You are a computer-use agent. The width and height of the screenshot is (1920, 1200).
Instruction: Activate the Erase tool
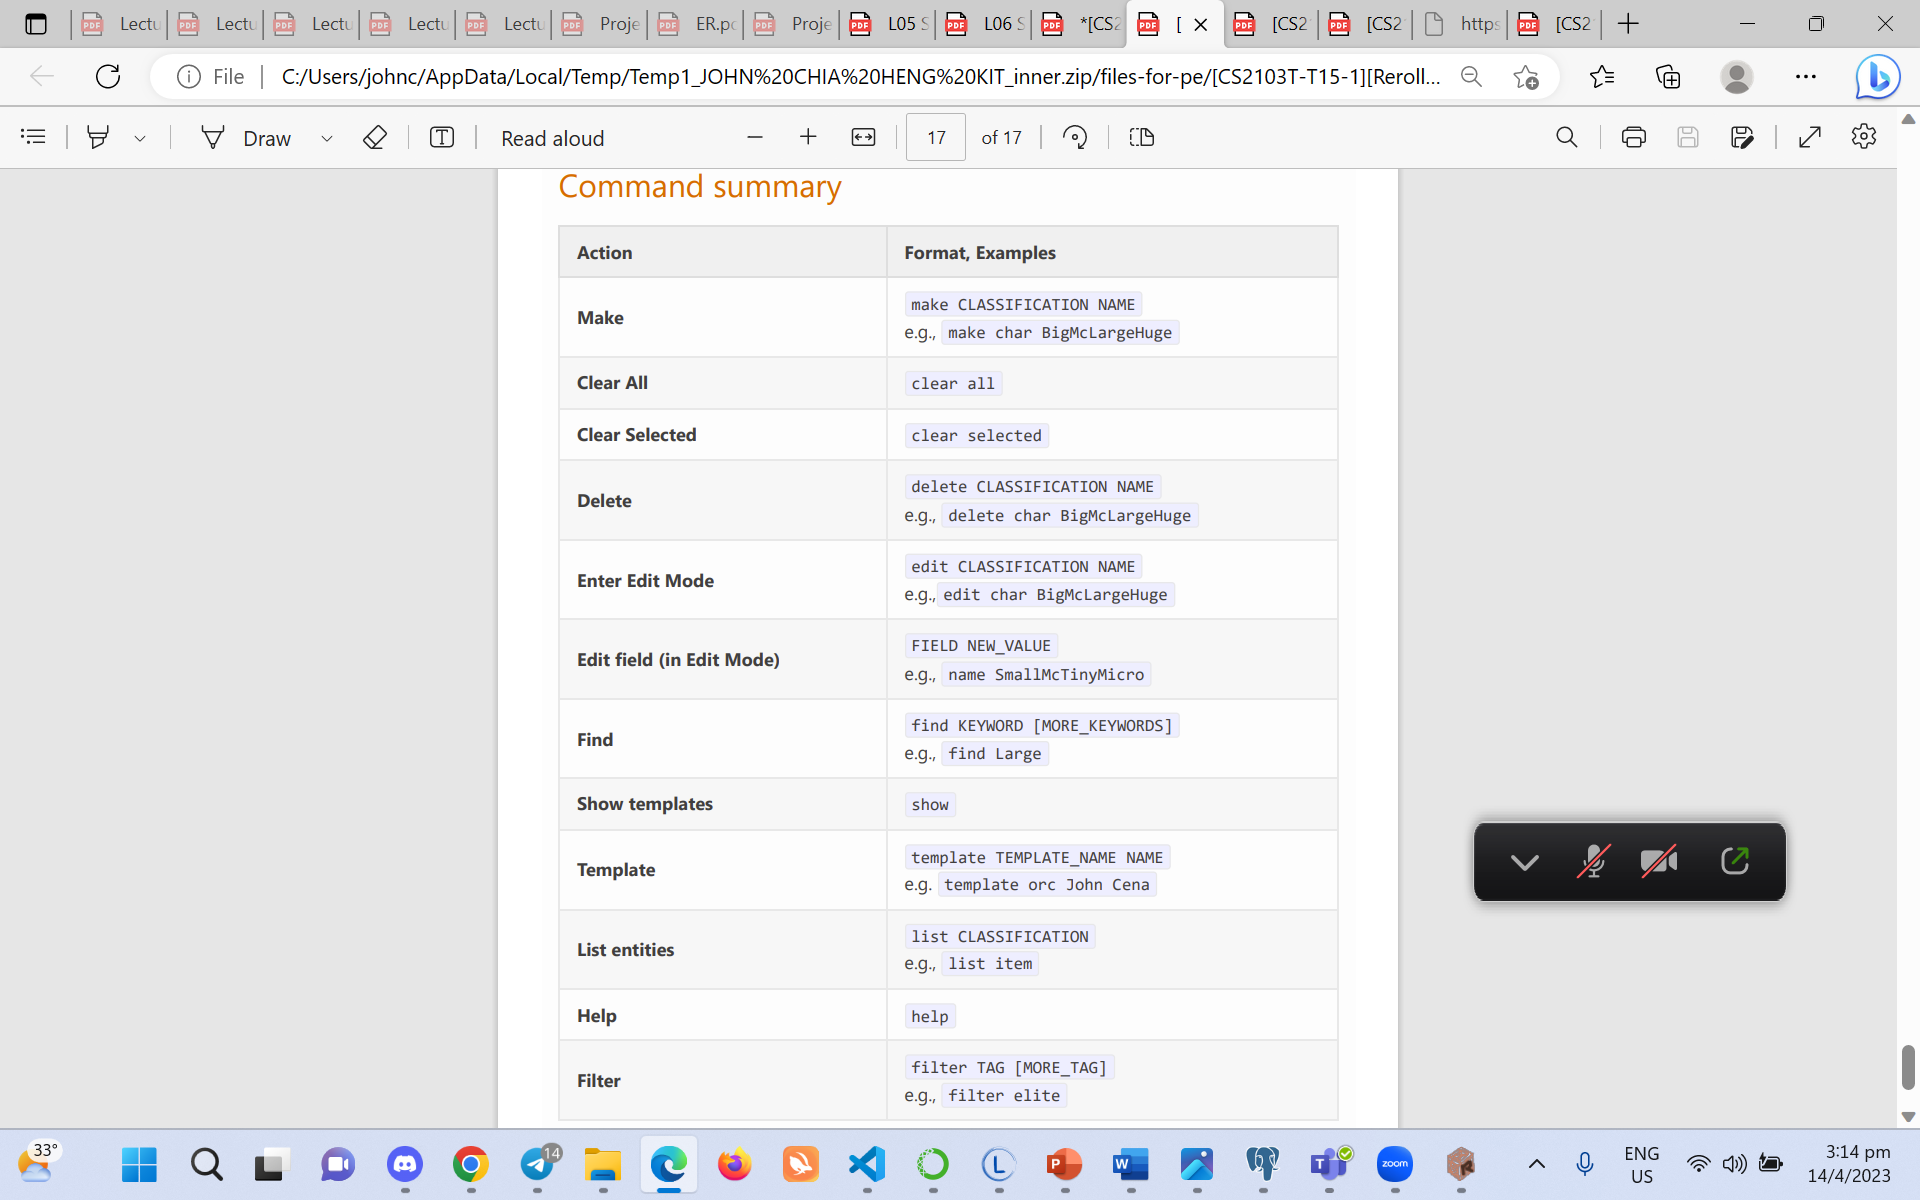pyautogui.click(x=374, y=137)
